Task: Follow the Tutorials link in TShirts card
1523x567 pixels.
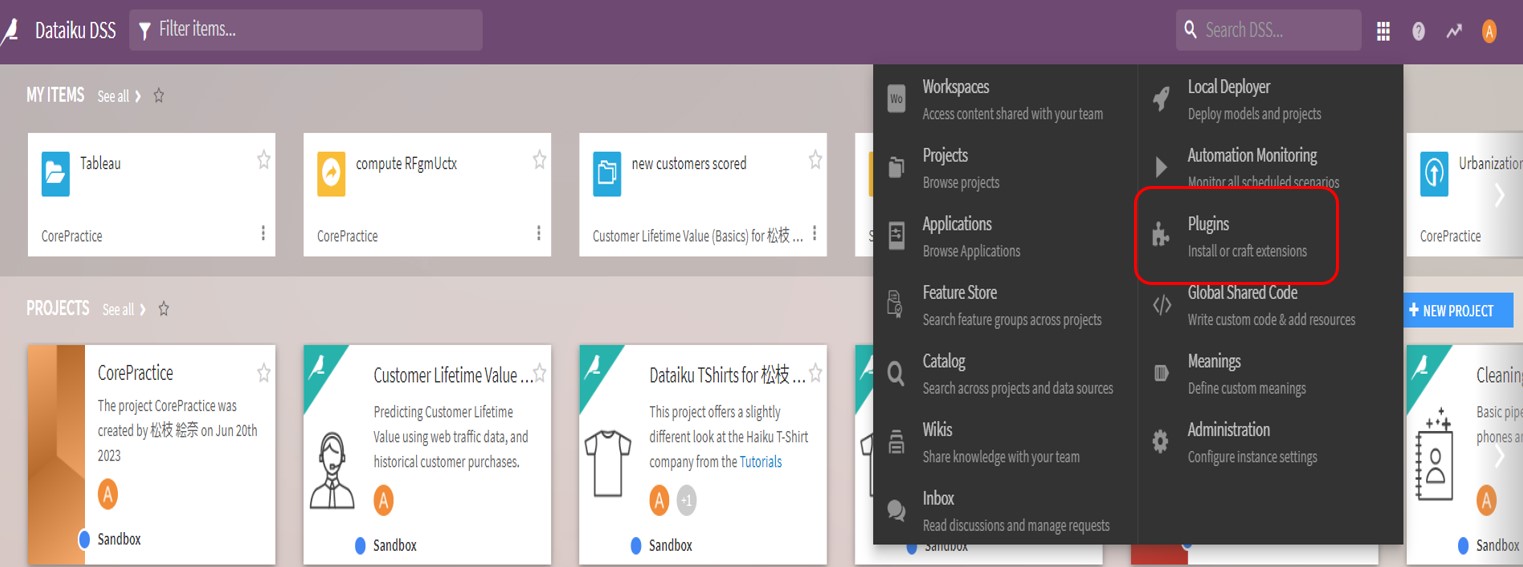Action: 761,462
